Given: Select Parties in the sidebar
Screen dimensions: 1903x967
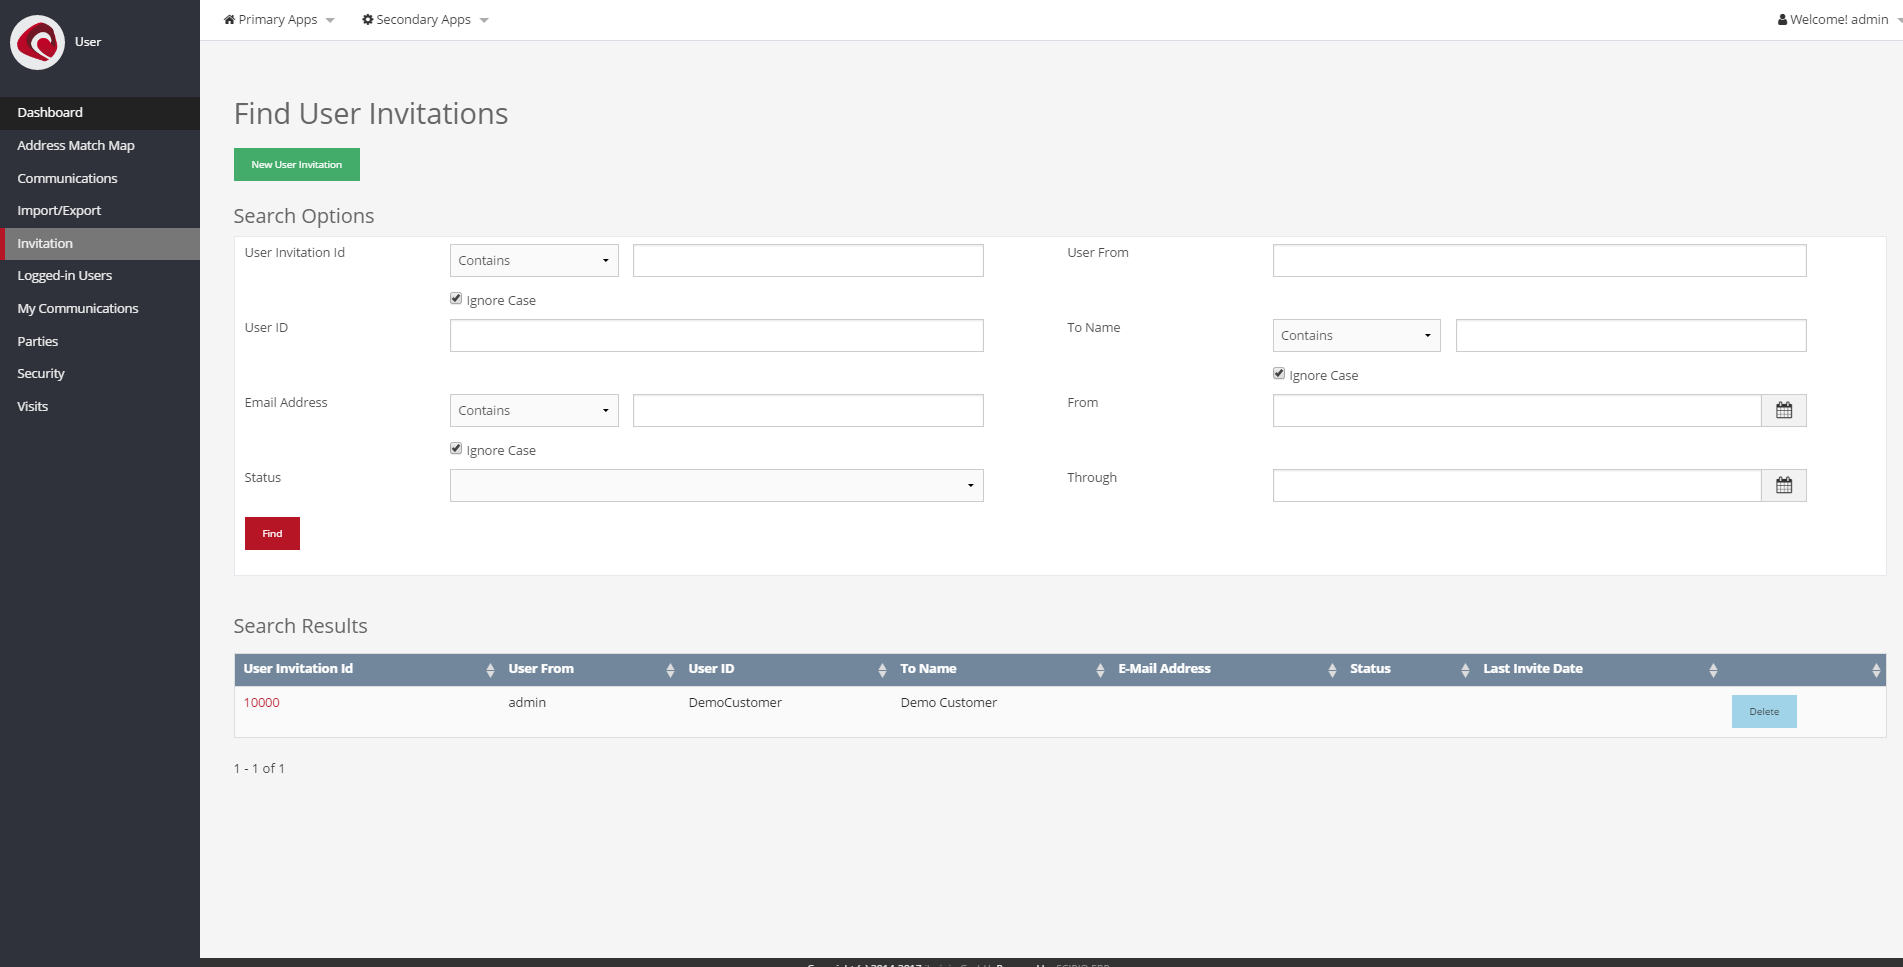Looking at the screenshot, I should point(37,341).
